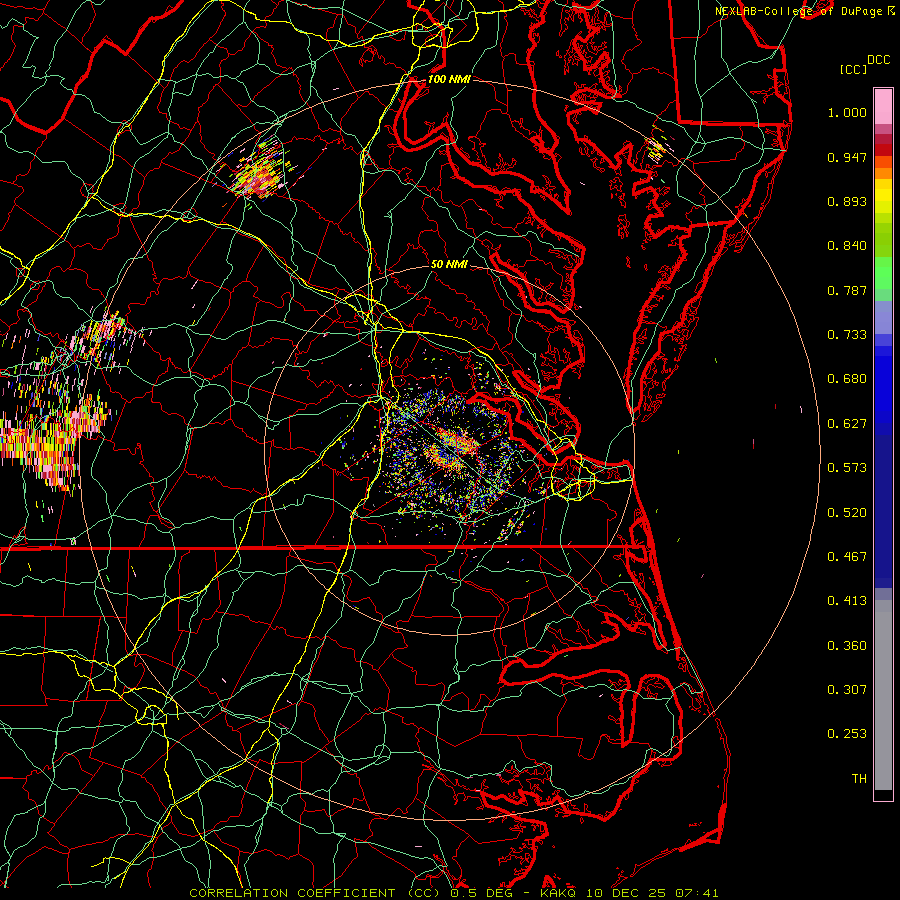Click the 0.413 scale value
This screenshot has height=900, width=900.
[x=847, y=601]
